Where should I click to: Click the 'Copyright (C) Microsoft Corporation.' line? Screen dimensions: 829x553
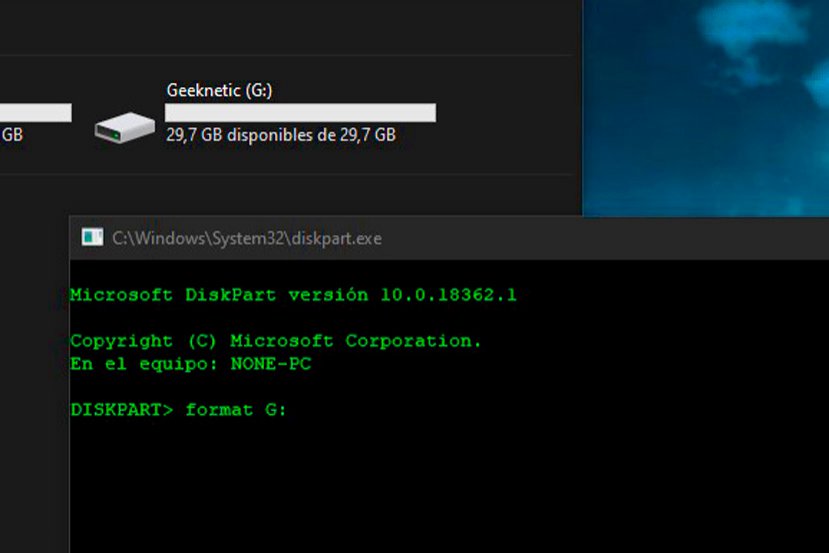[x=275, y=341]
